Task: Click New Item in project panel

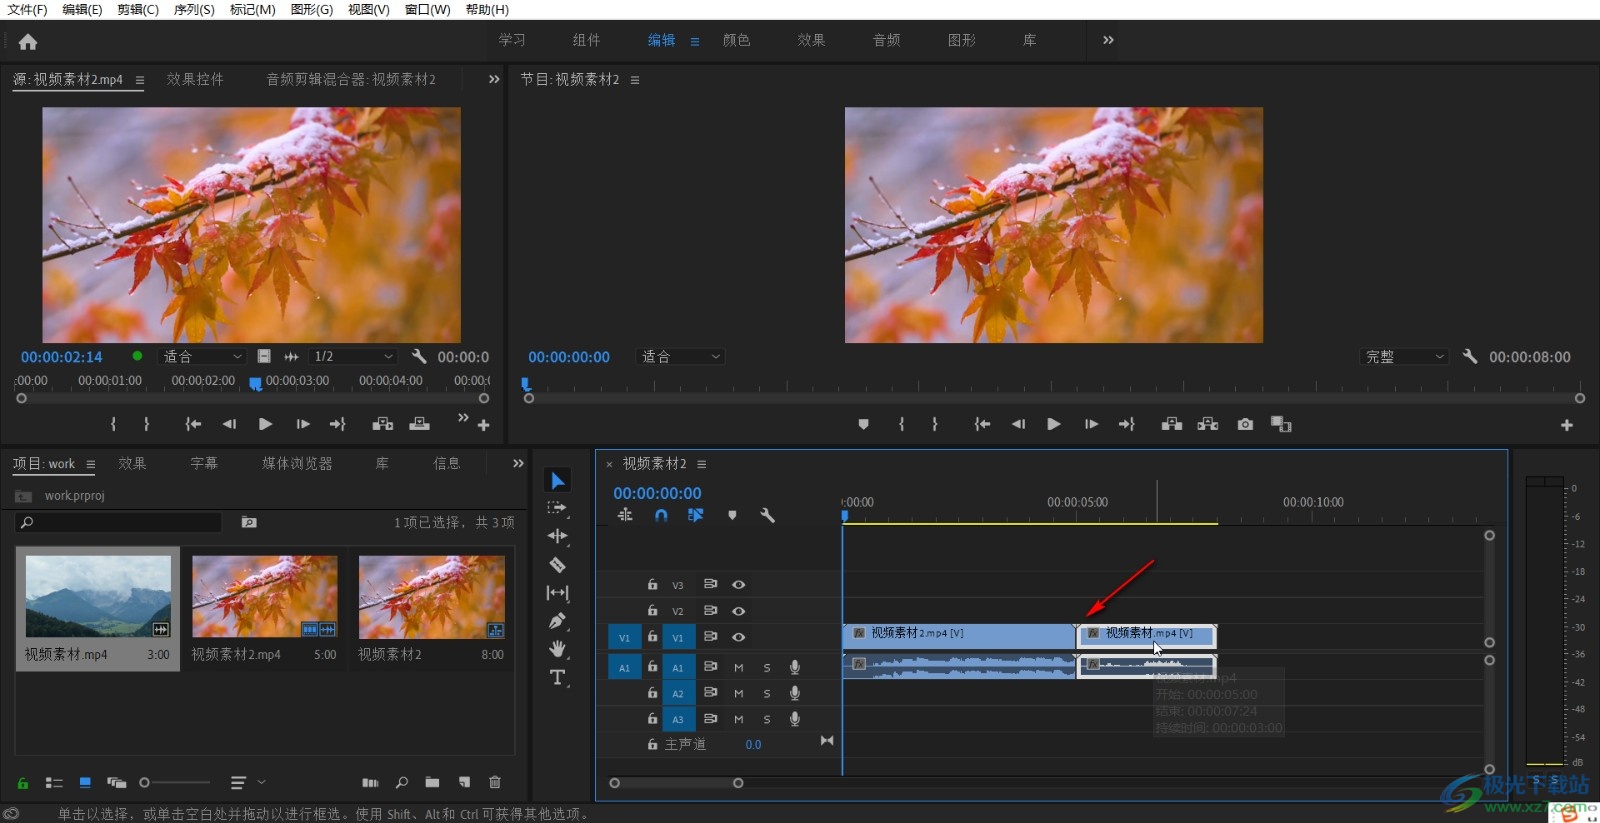Action: coord(464,782)
